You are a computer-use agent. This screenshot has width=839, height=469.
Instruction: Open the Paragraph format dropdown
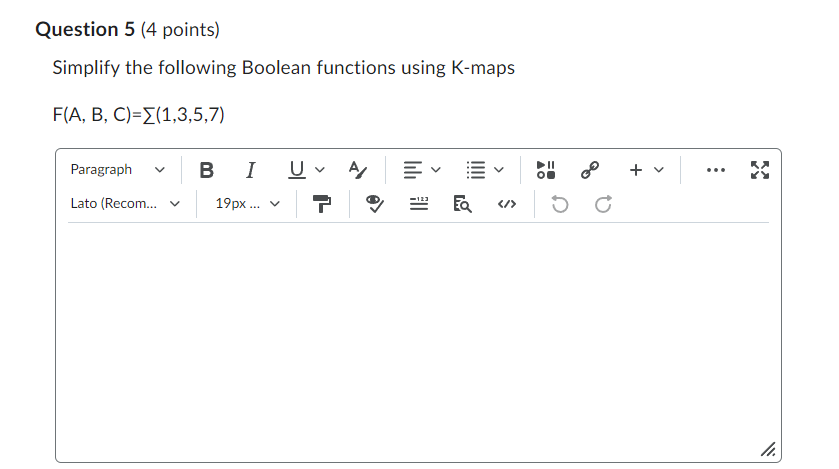(118, 170)
